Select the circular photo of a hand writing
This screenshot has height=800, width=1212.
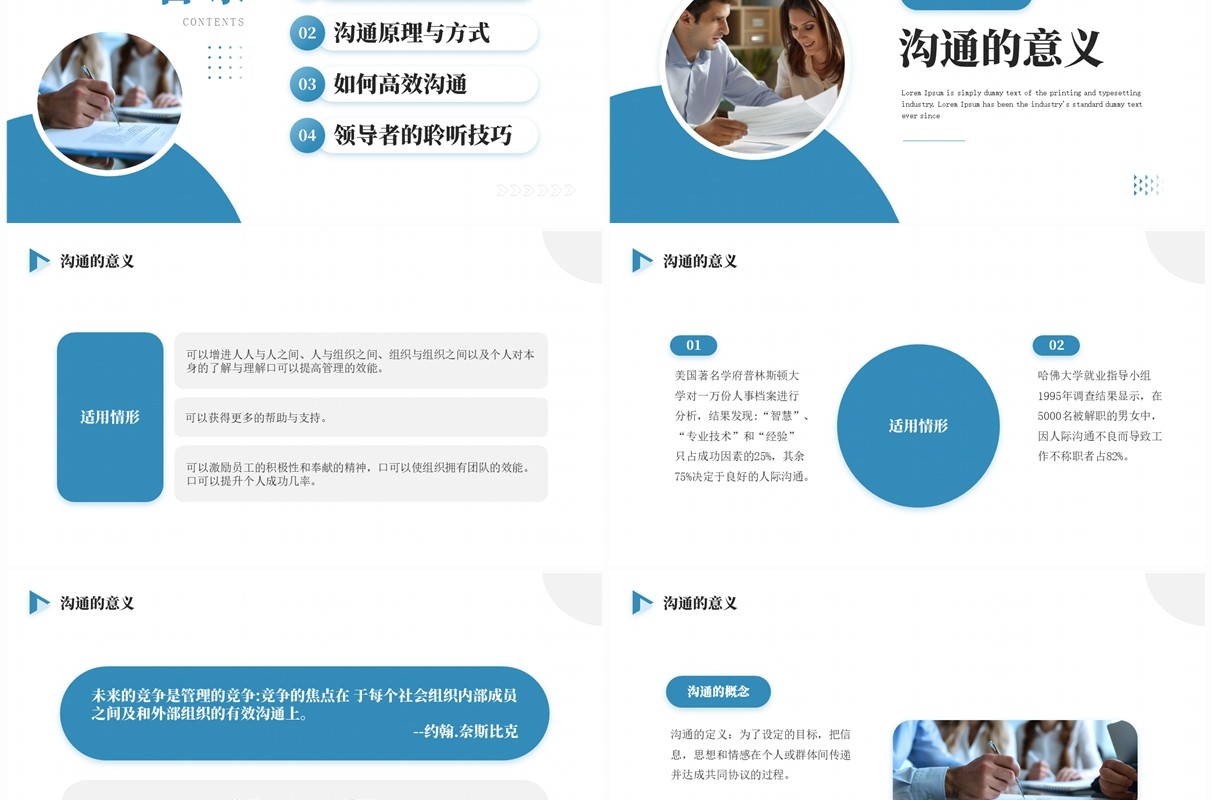(110, 102)
